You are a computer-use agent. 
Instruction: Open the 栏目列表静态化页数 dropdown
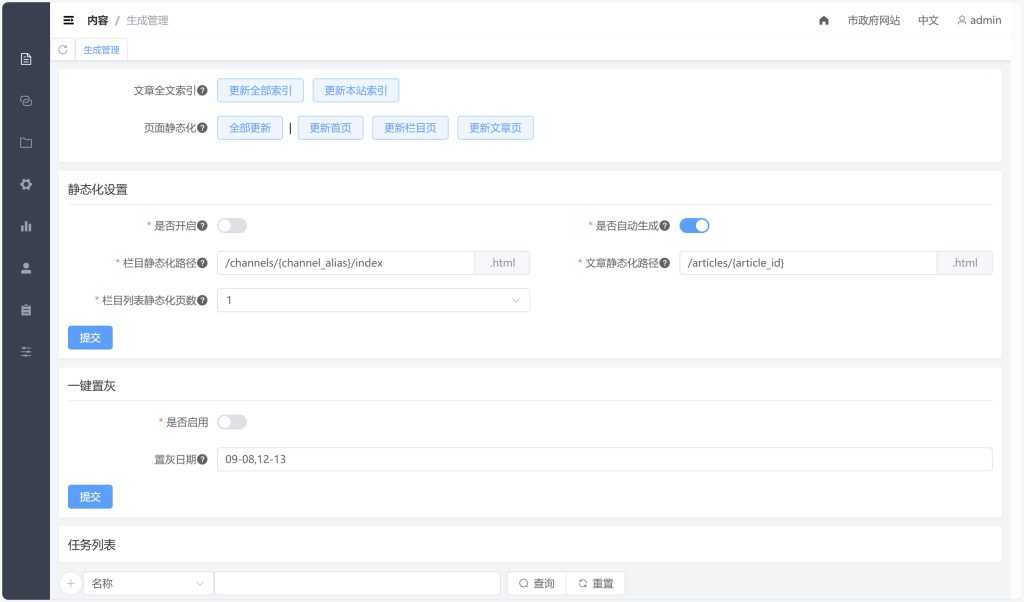(374, 300)
